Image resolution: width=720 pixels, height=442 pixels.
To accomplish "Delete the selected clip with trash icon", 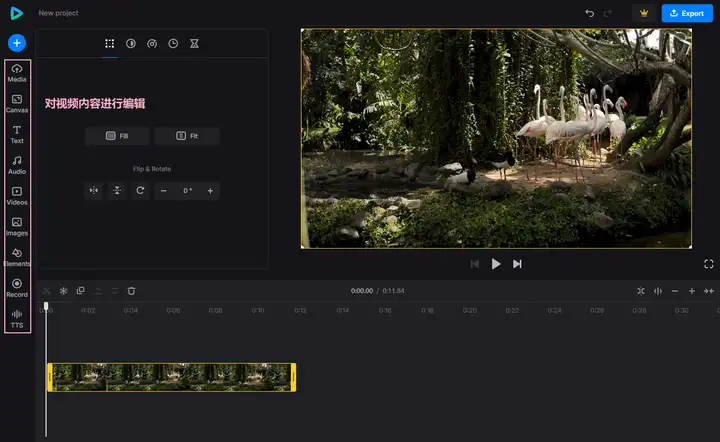I will [x=131, y=291].
